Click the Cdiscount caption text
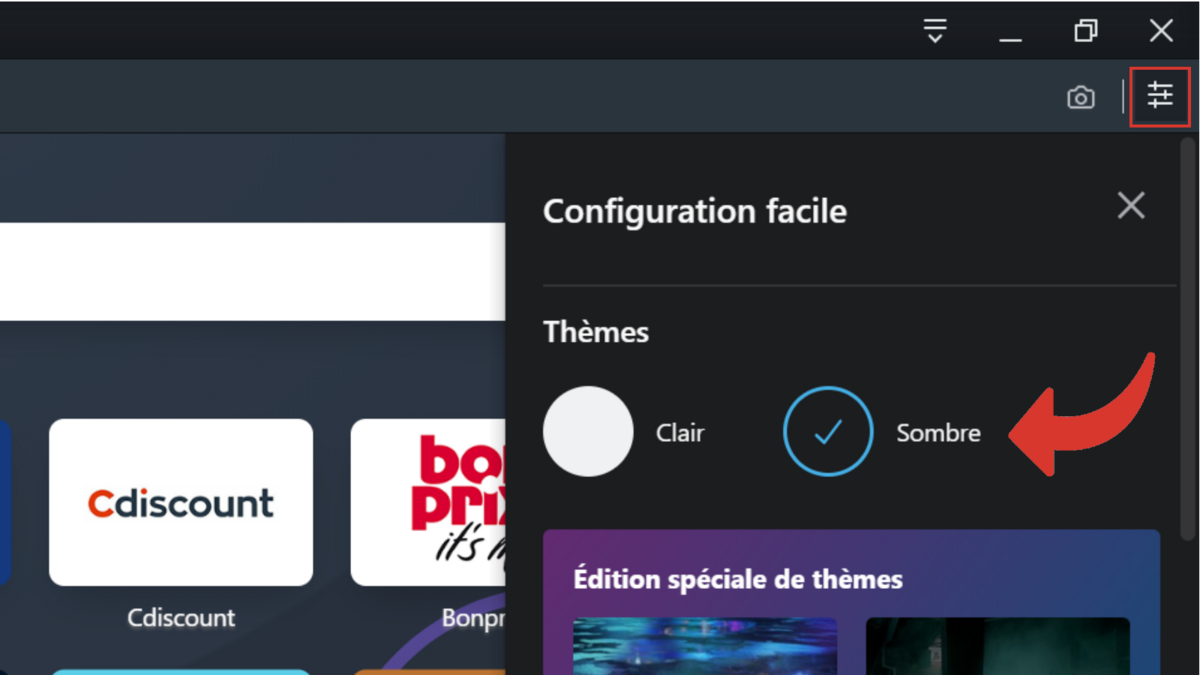The image size is (1200, 675). pos(181,618)
